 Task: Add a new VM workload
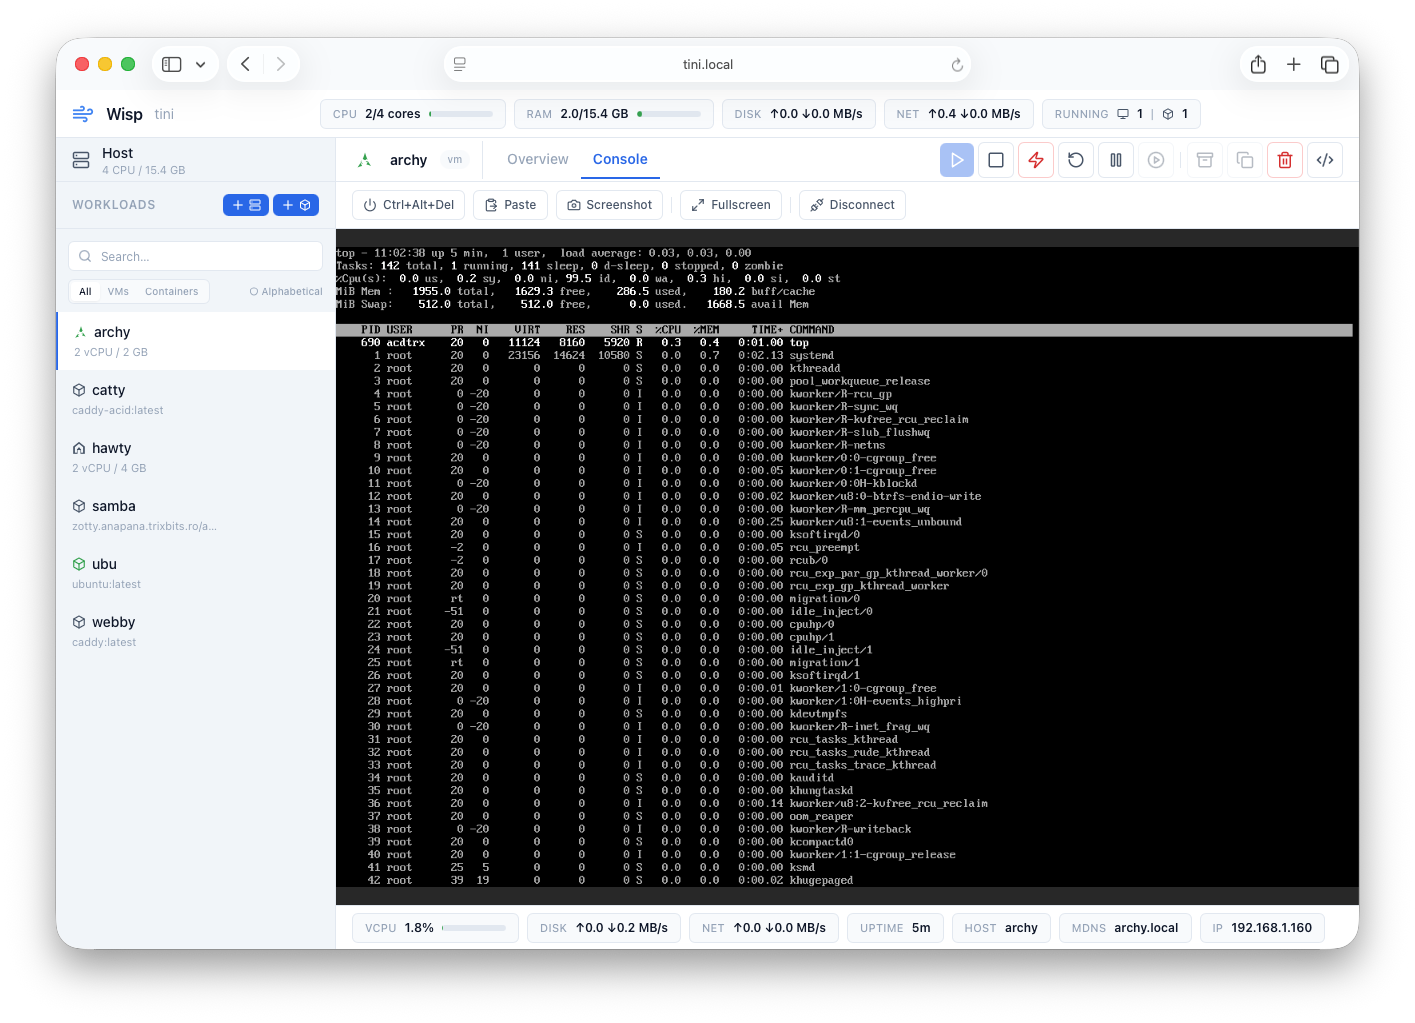click(x=246, y=205)
